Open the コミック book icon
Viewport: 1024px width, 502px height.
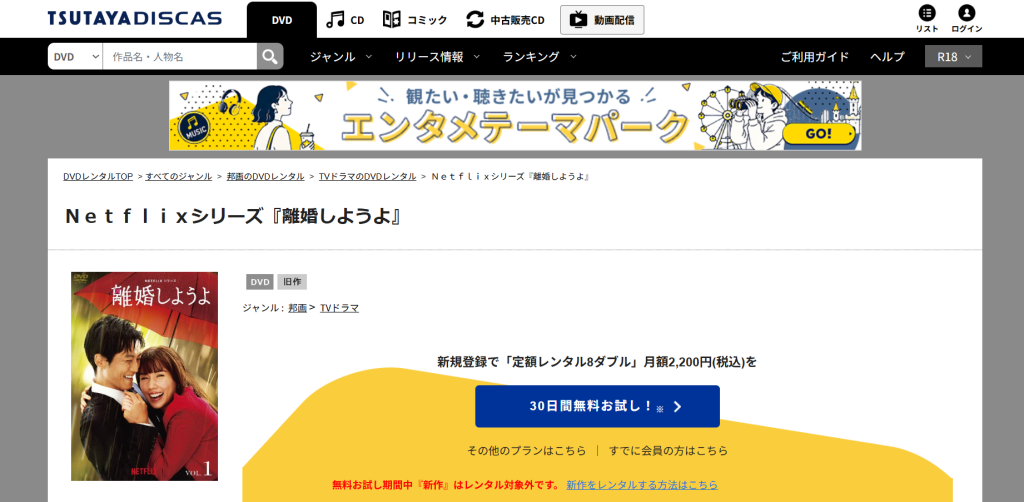[392, 20]
